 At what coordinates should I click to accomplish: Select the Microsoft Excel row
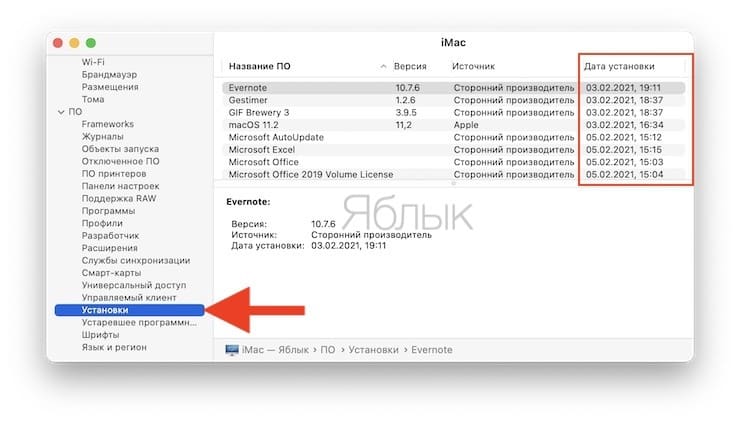tap(453, 150)
